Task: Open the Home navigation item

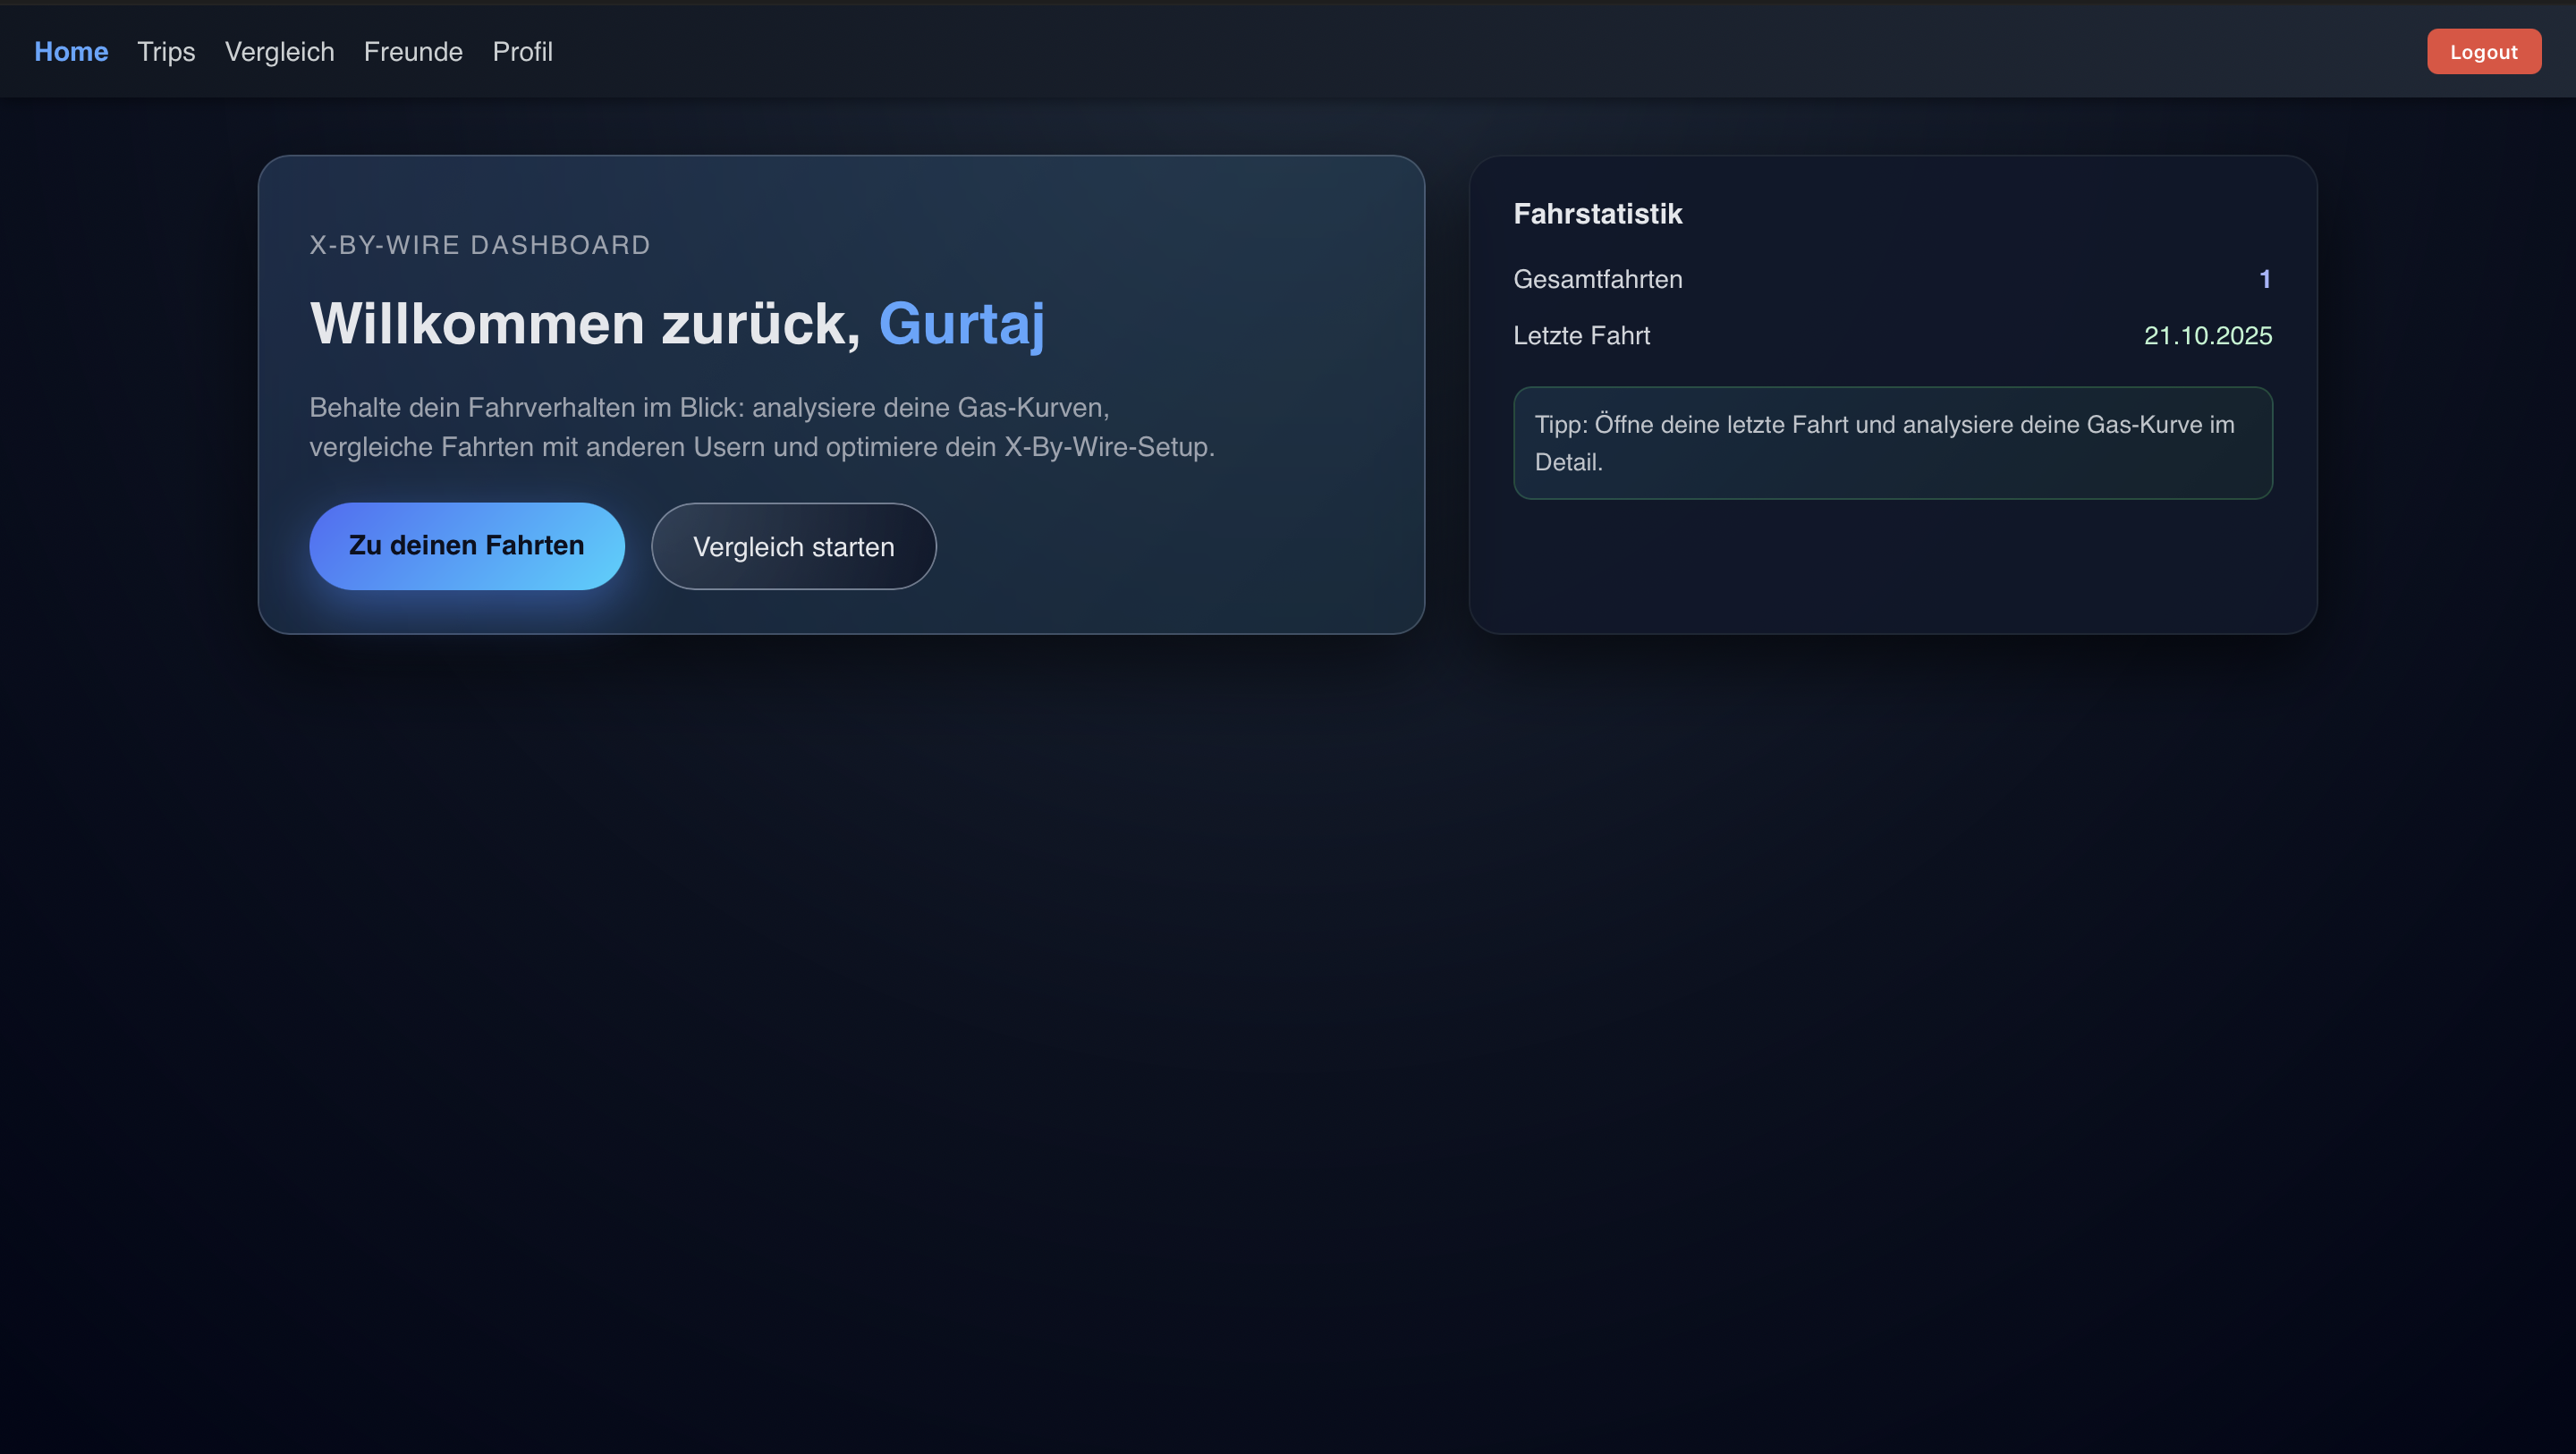Action: click(x=71, y=51)
